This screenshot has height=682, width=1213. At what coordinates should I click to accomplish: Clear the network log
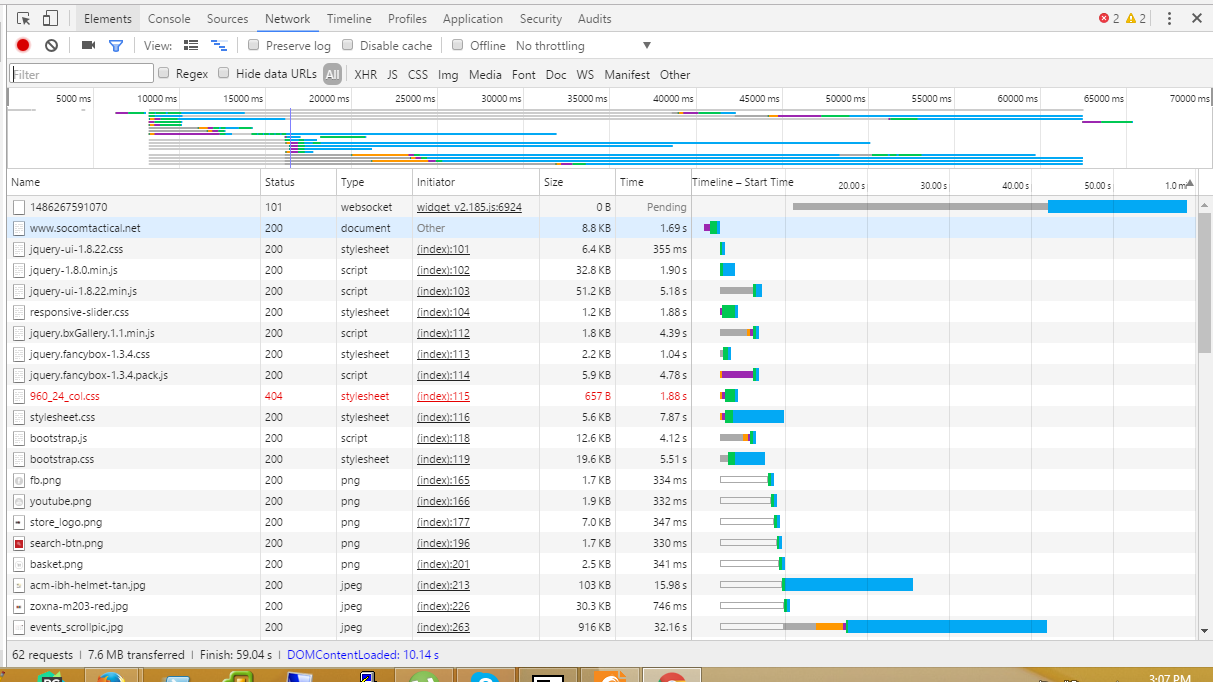point(51,45)
